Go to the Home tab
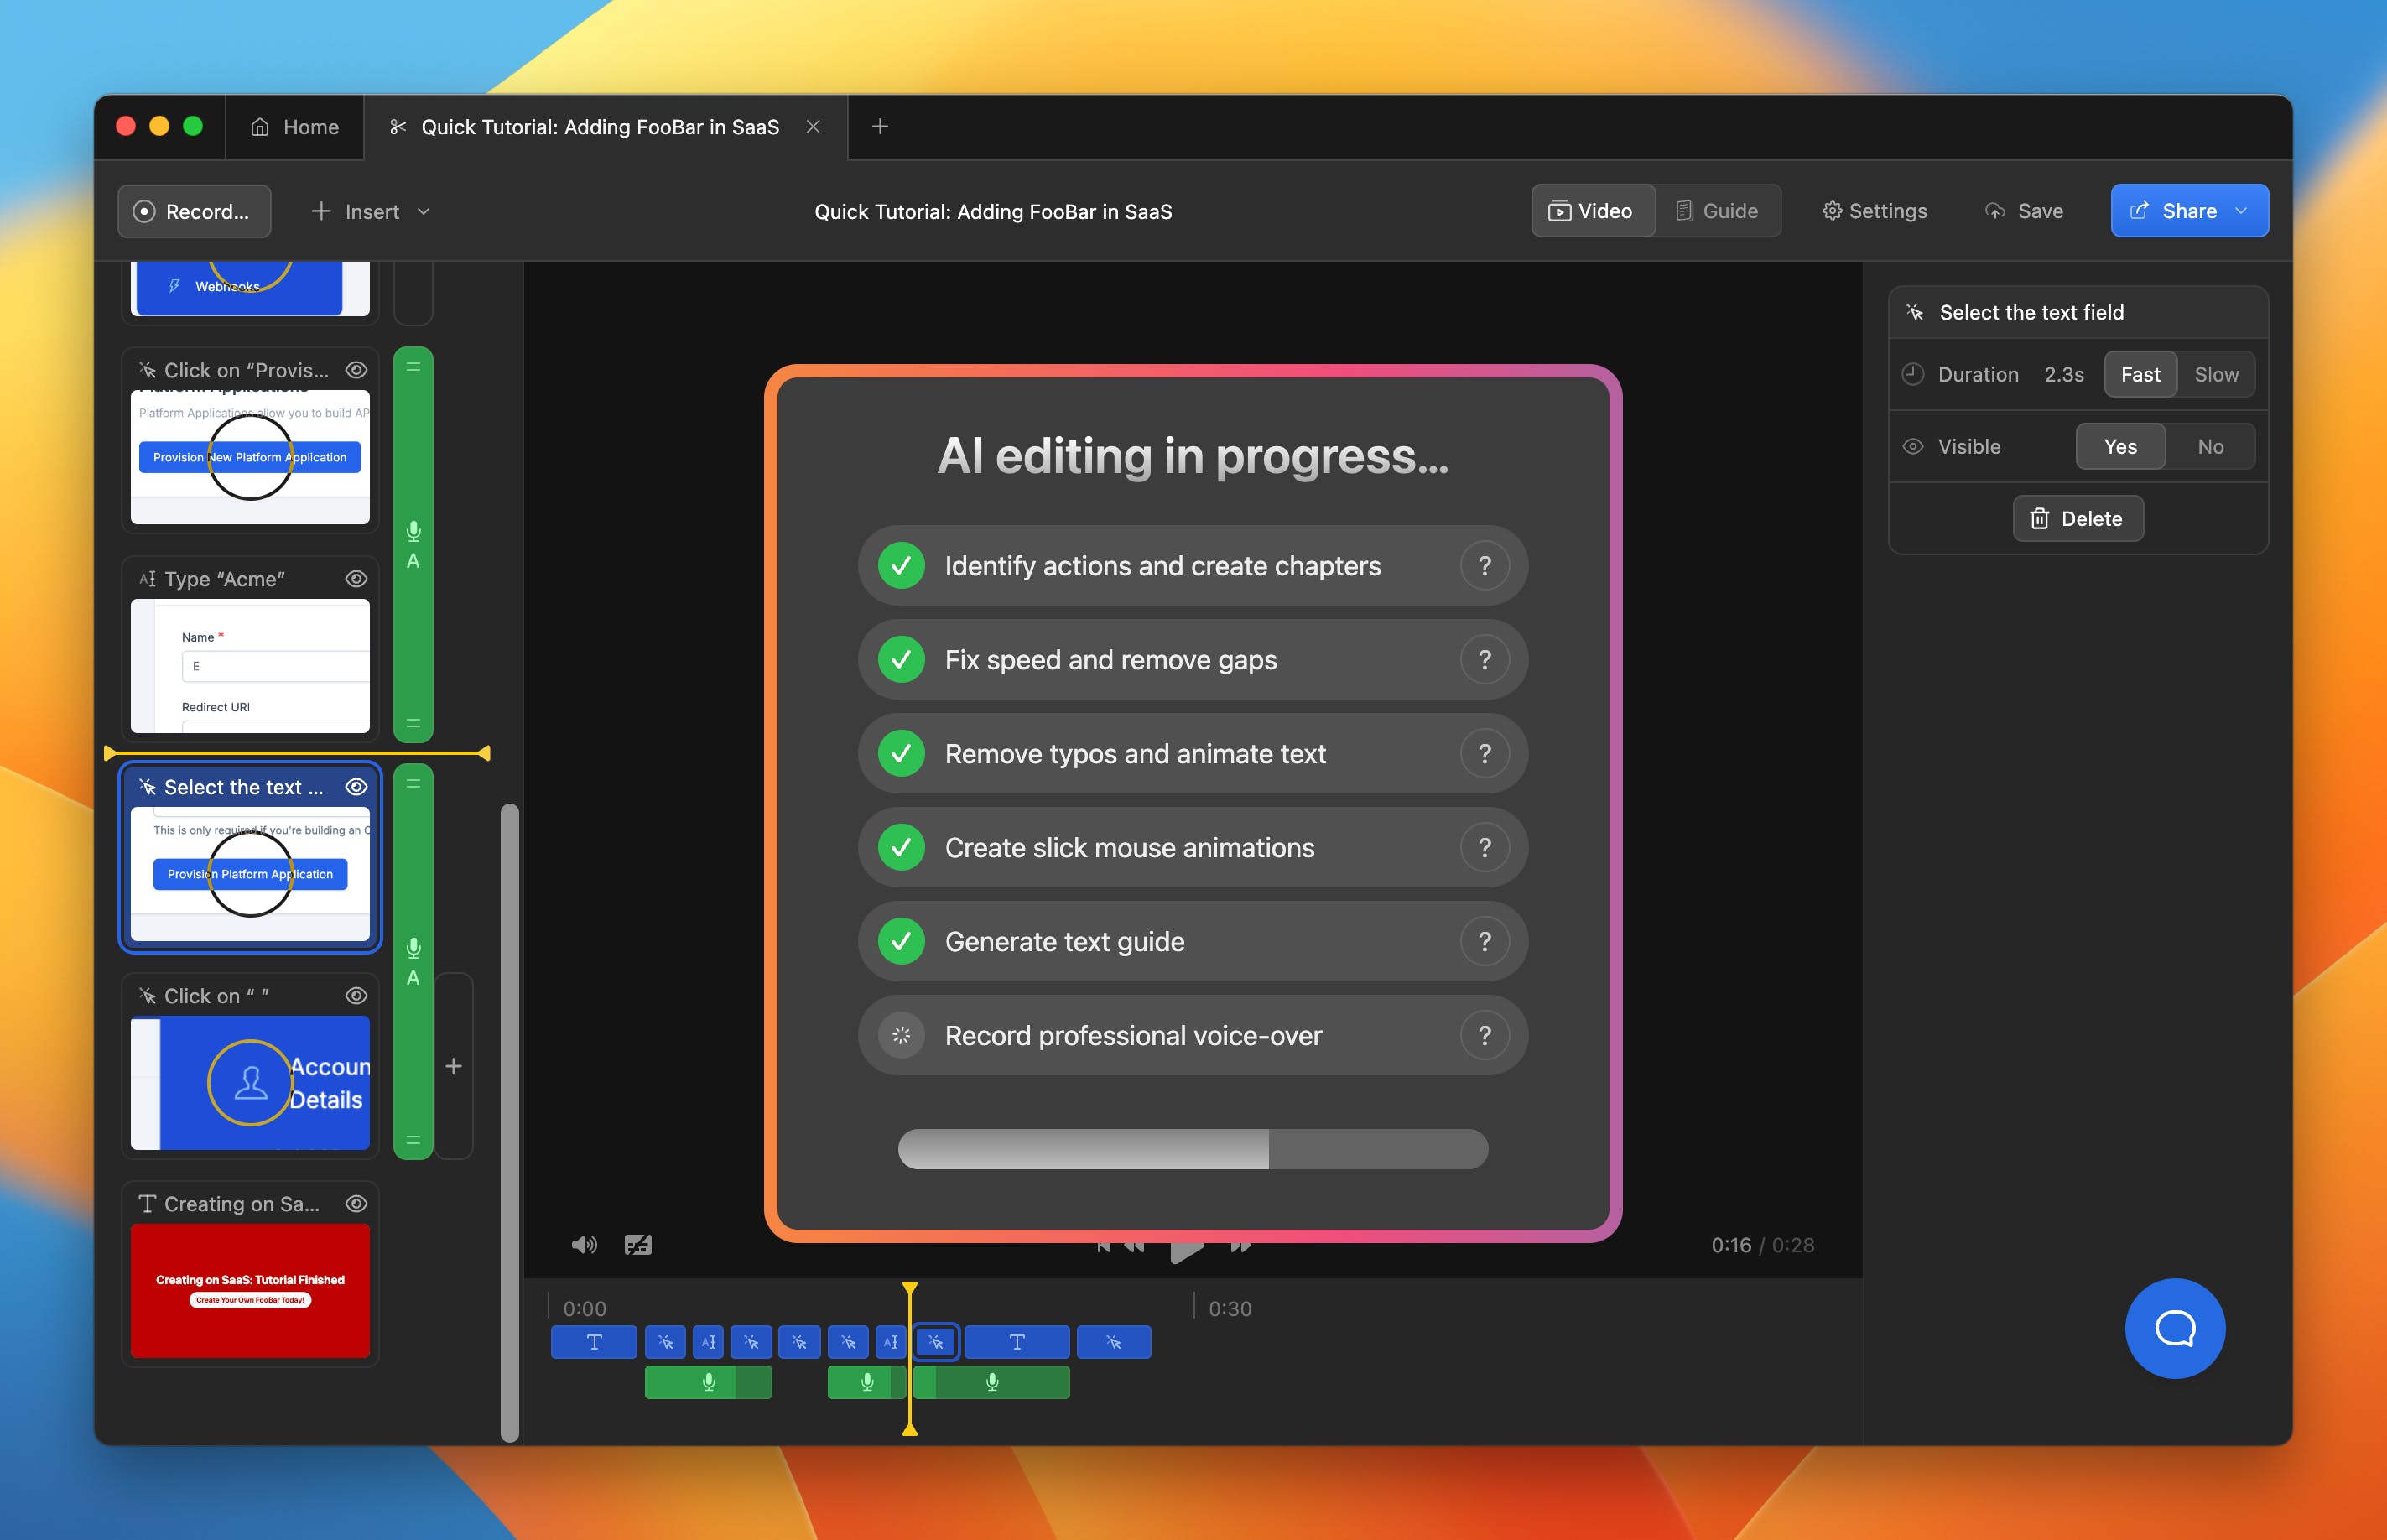The height and width of the screenshot is (1540, 2387). [x=295, y=127]
